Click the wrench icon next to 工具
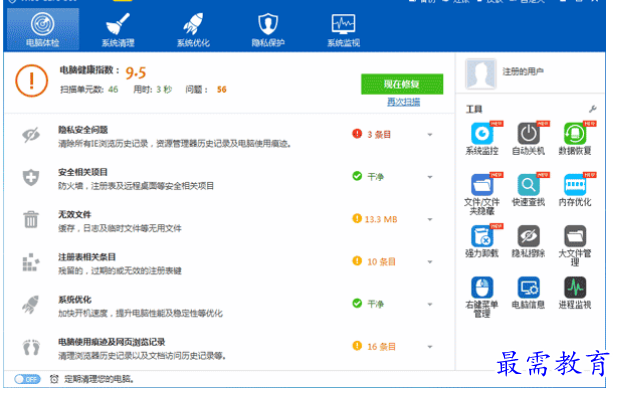Viewport: 618px width, 395px height. (x=592, y=109)
